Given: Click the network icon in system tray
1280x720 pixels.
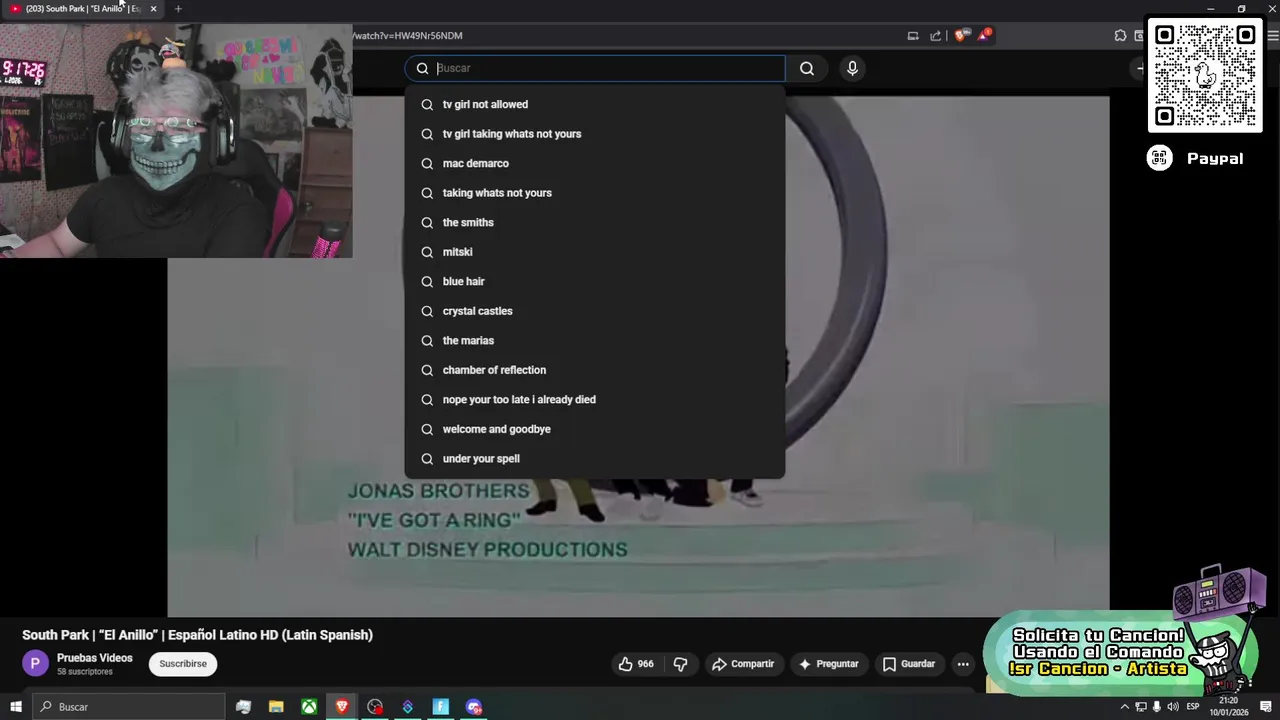Looking at the screenshot, I should point(1141,707).
